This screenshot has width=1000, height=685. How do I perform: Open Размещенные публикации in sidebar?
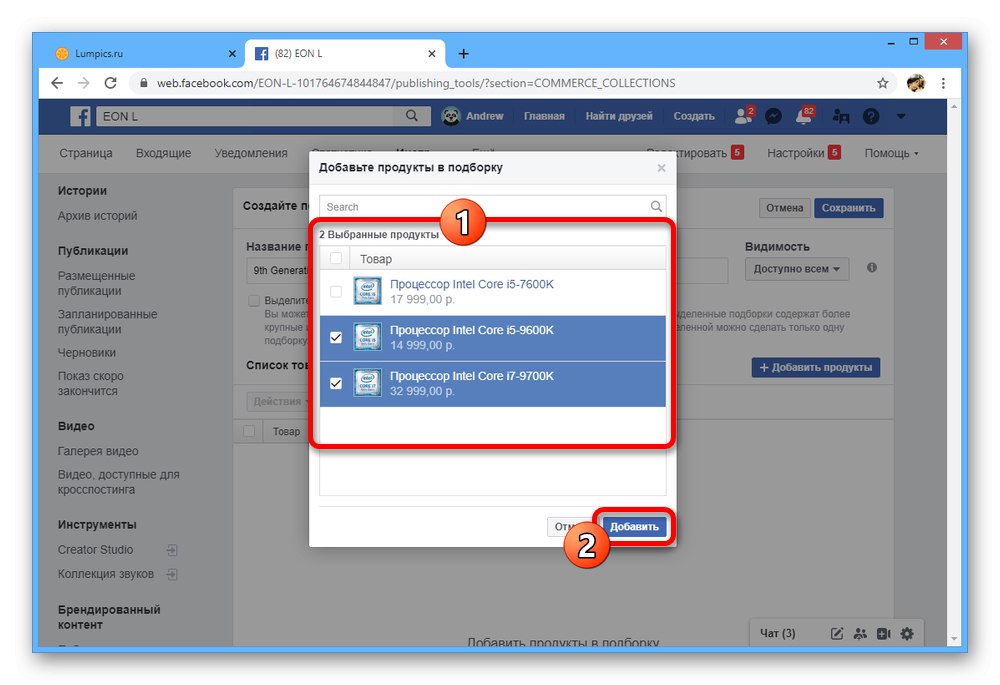click(x=96, y=283)
